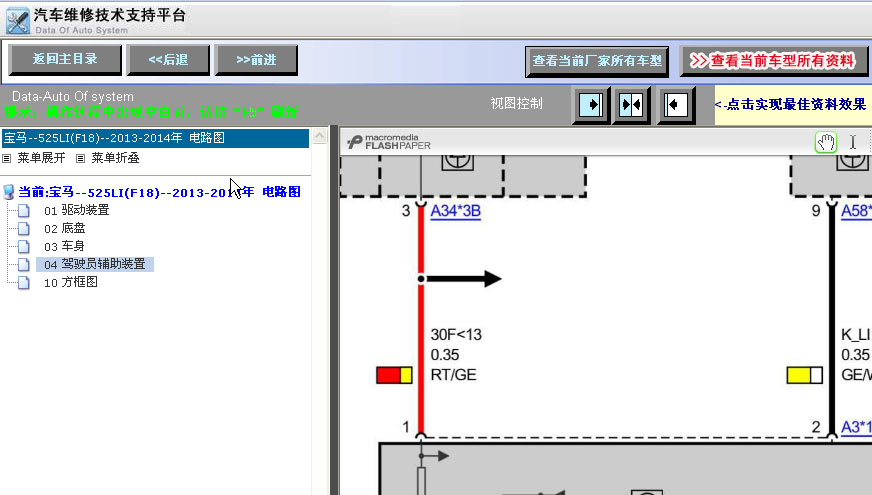Go back with the <<后退 button
The width and height of the screenshot is (872, 495).
pyautogui.click(x=168, y=60)
